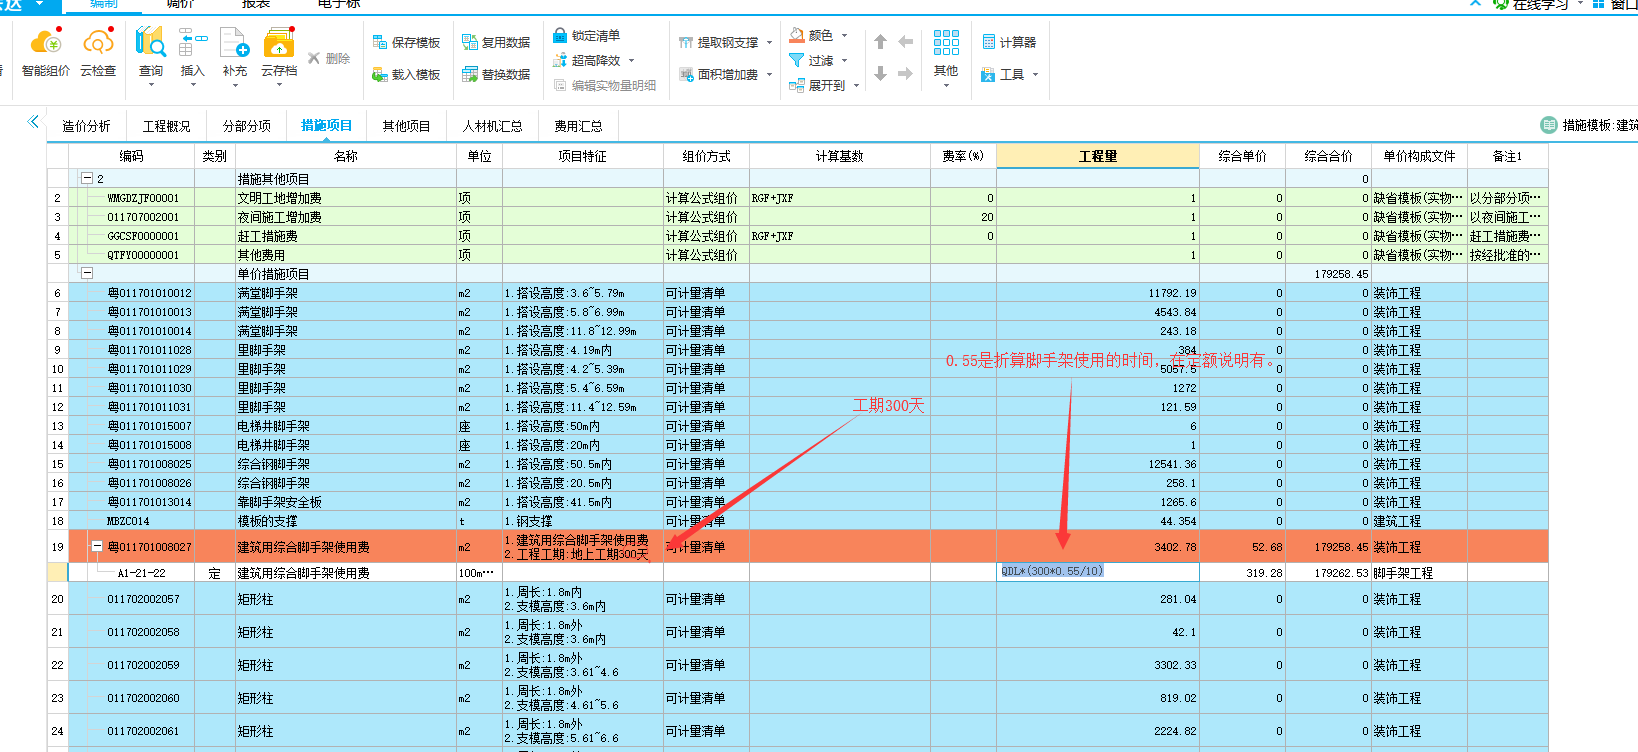Switch to 工程概况 tab
Screen dimensions: 1638x752
click(x=166, y=126)
